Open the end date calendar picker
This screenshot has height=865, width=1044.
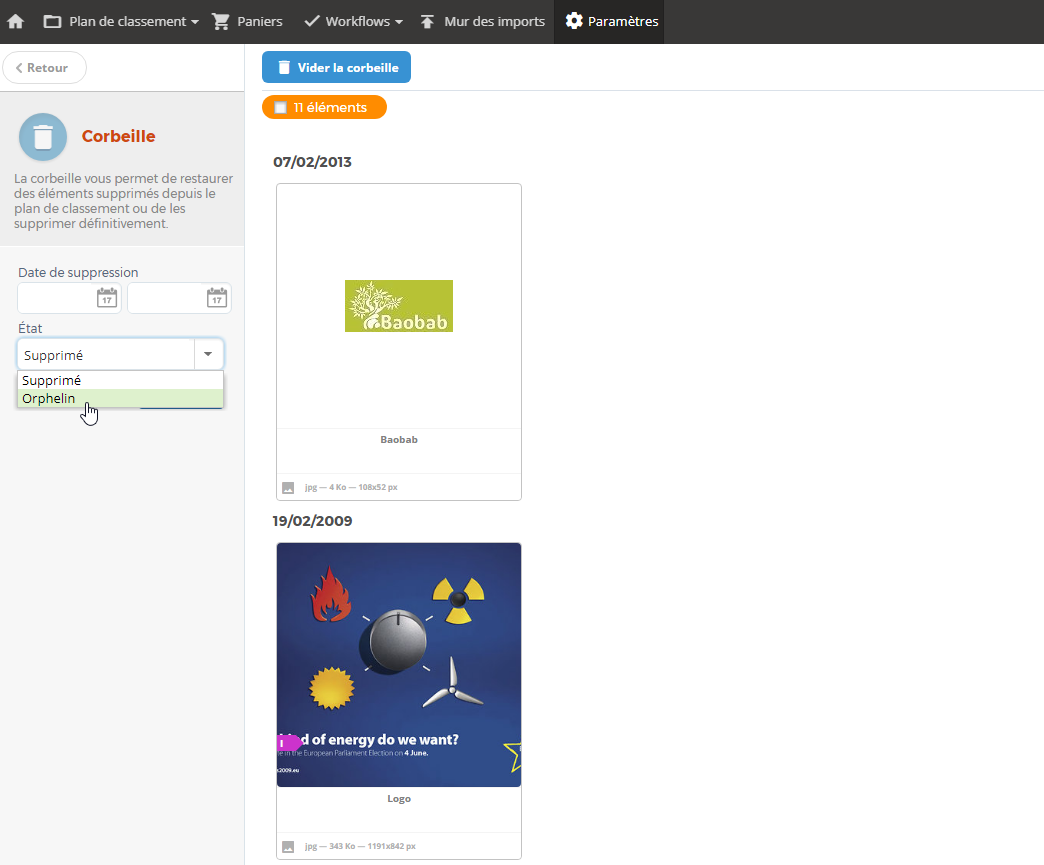click(x=217, y=298)
